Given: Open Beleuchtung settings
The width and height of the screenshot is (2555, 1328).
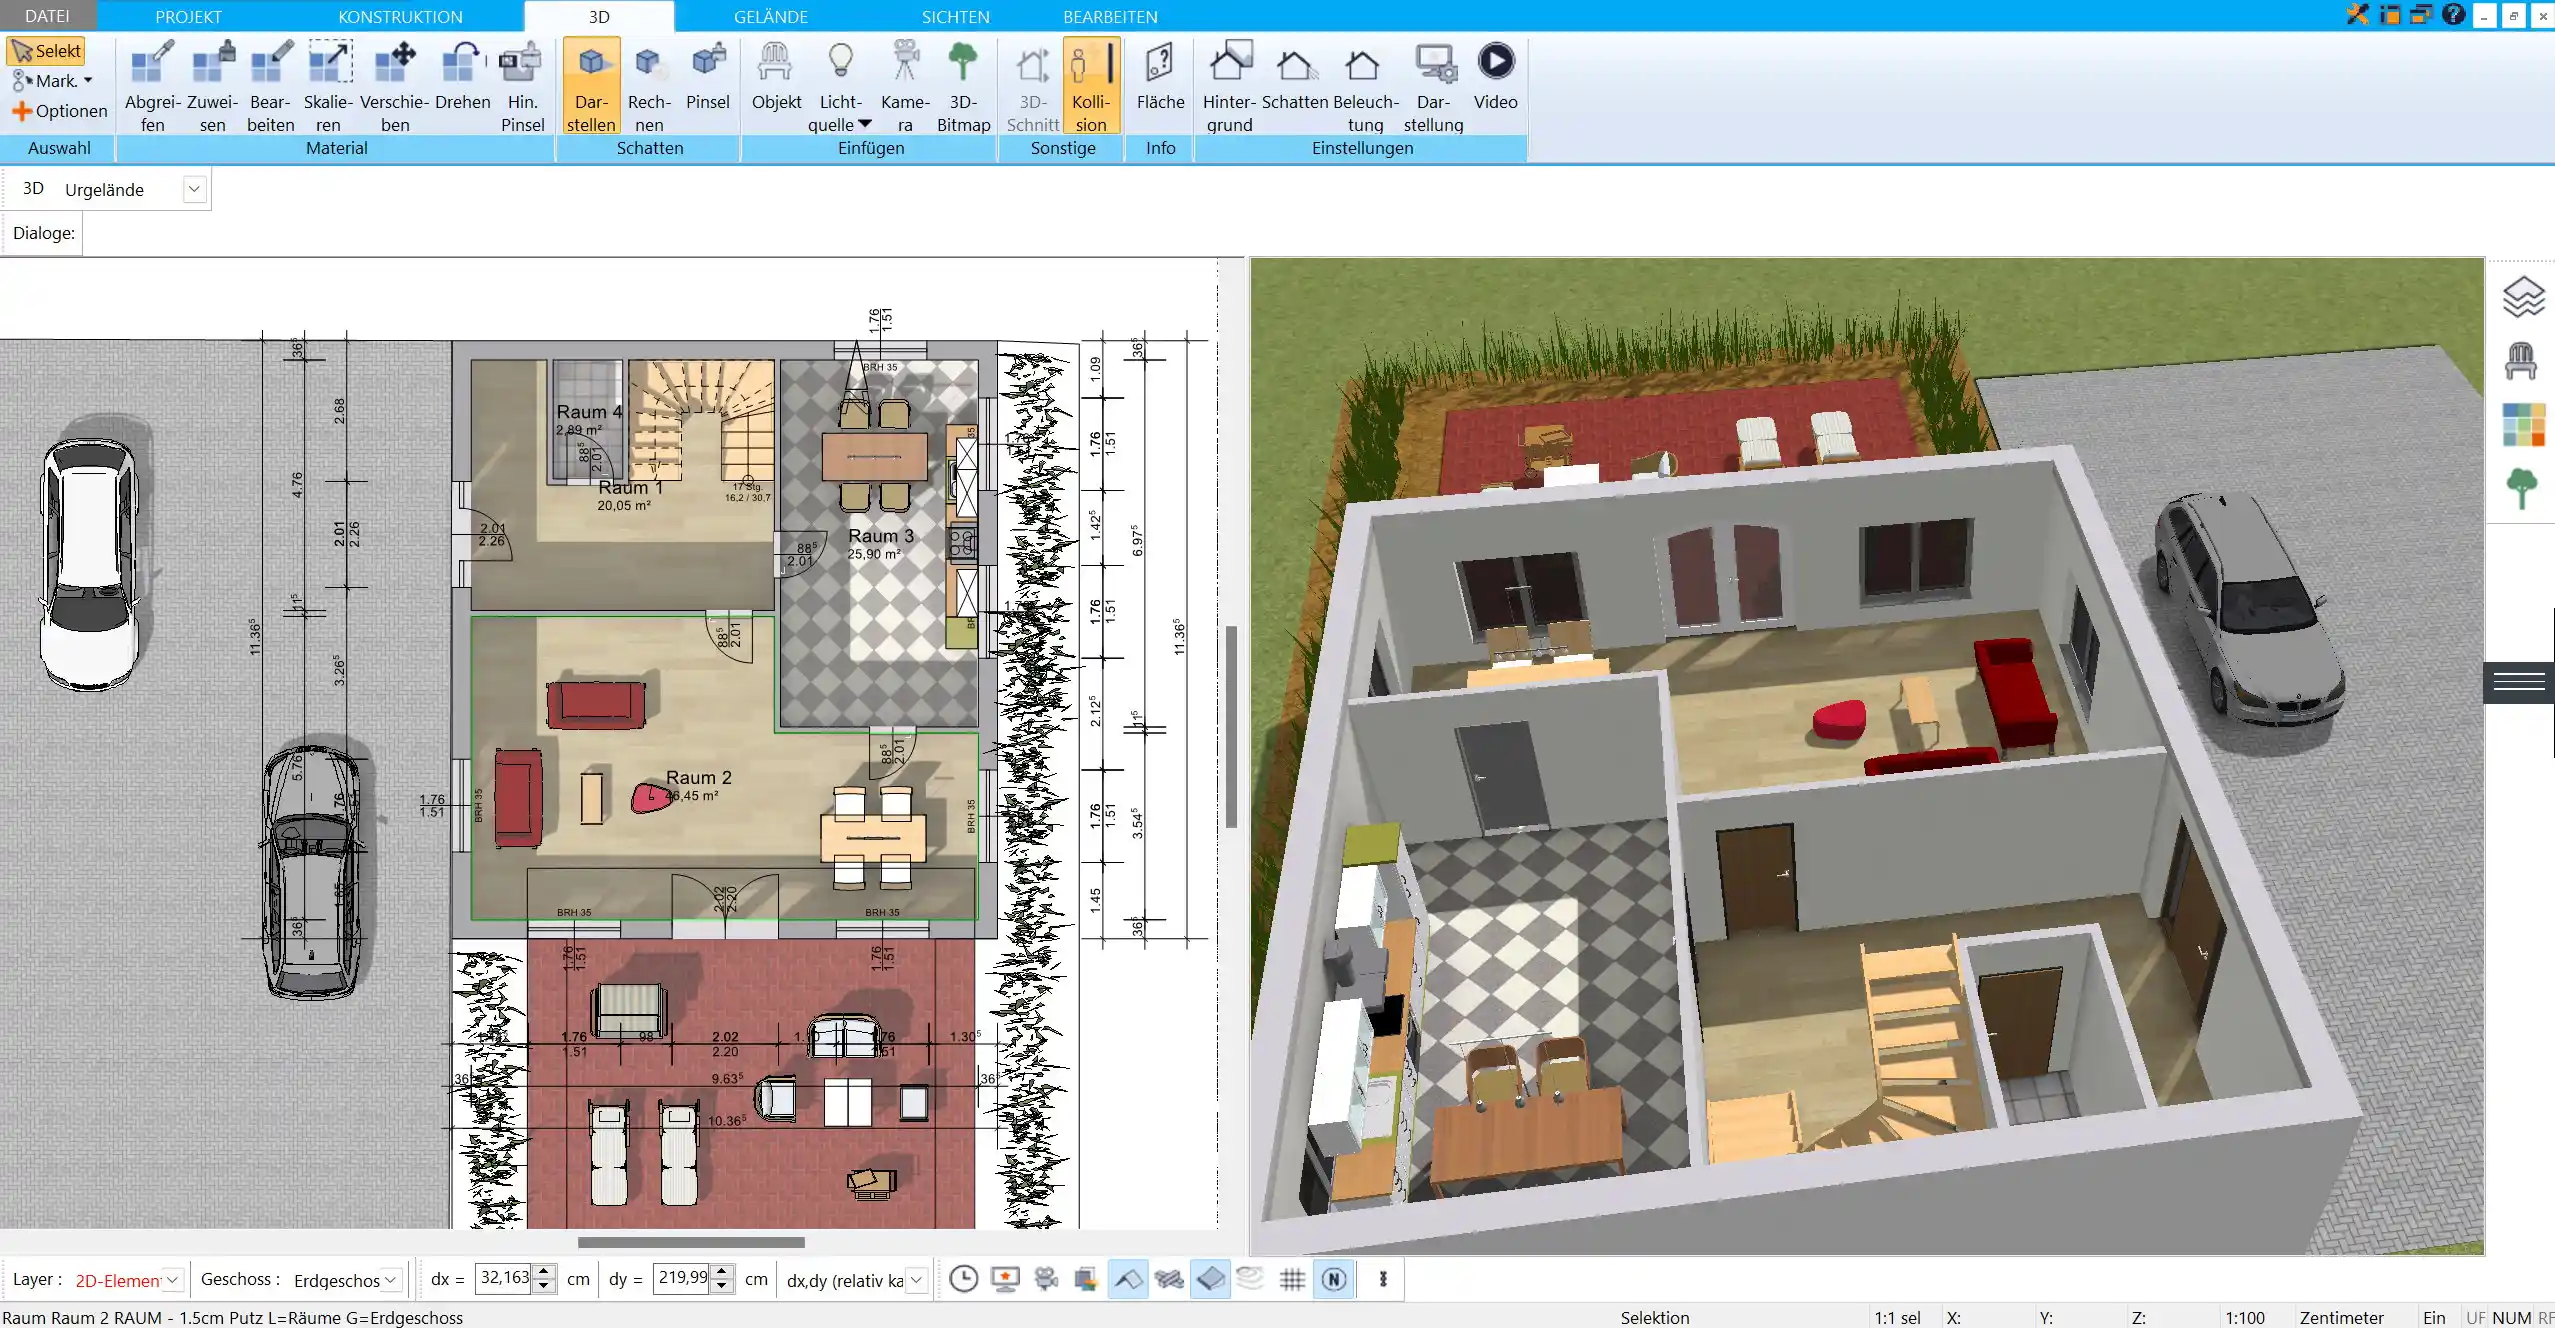Looking at the screenshot, I should pyautogui.click(x=1365, y=86).
